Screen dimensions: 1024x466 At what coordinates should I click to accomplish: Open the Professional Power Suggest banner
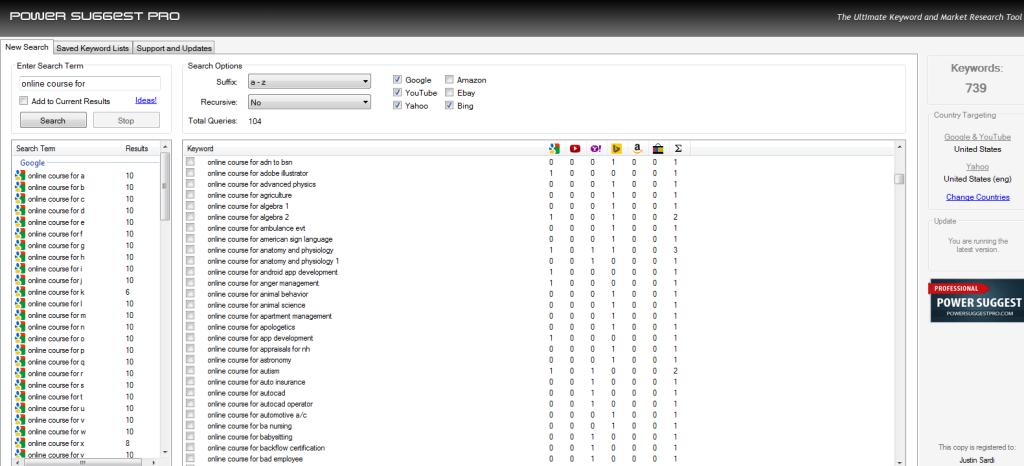point(976,300)
